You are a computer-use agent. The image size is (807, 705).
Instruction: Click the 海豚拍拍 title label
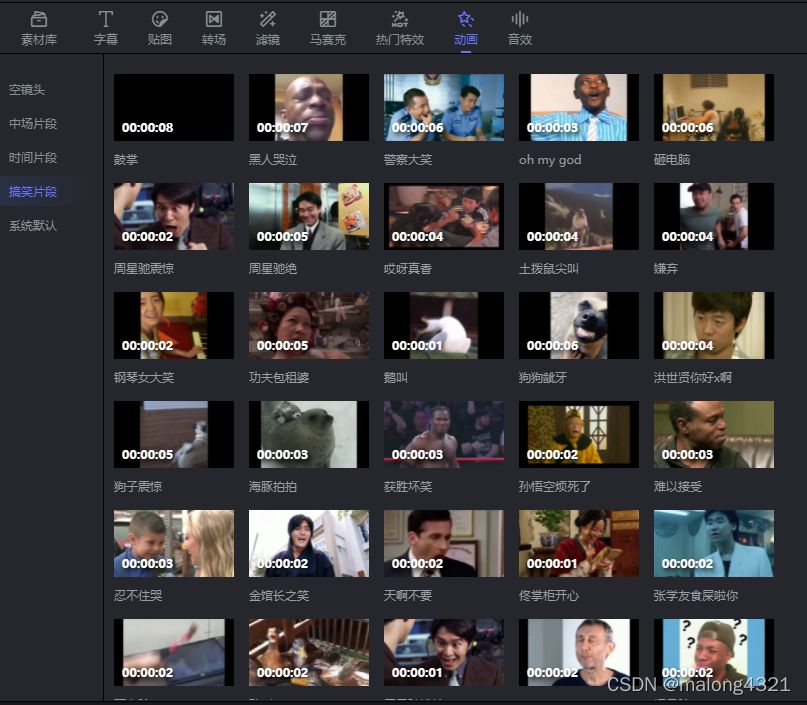(273, 487)
